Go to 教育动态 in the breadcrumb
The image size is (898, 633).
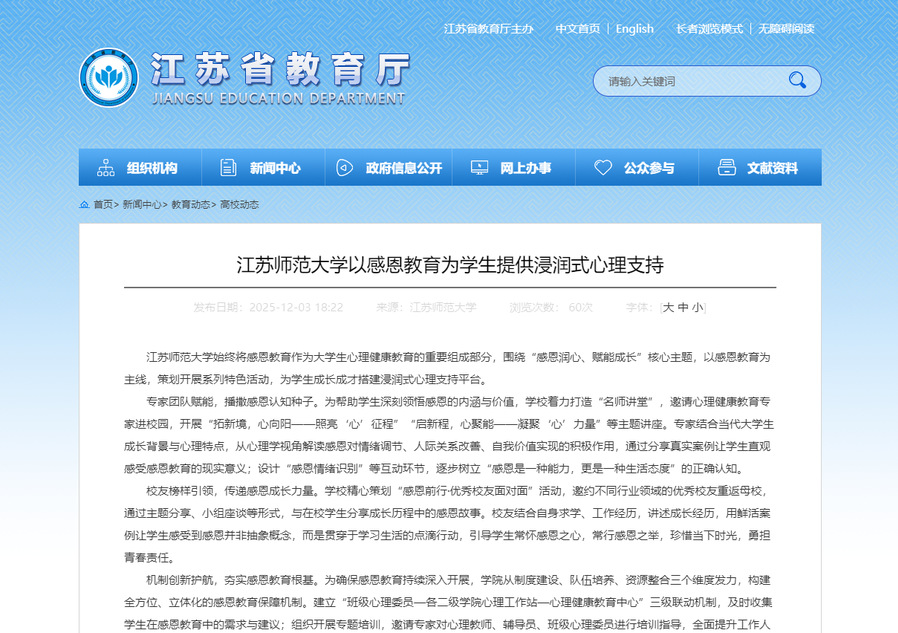tap(190, 204)
